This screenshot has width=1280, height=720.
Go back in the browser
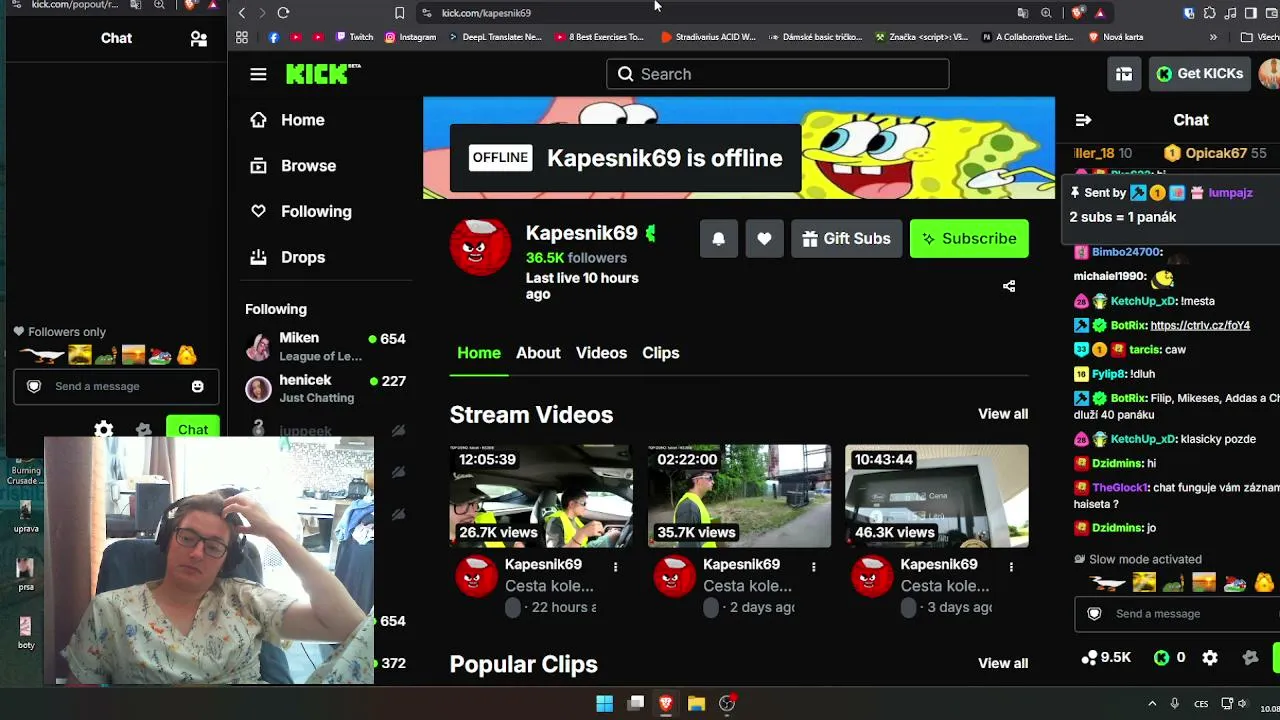coord(242,13)
